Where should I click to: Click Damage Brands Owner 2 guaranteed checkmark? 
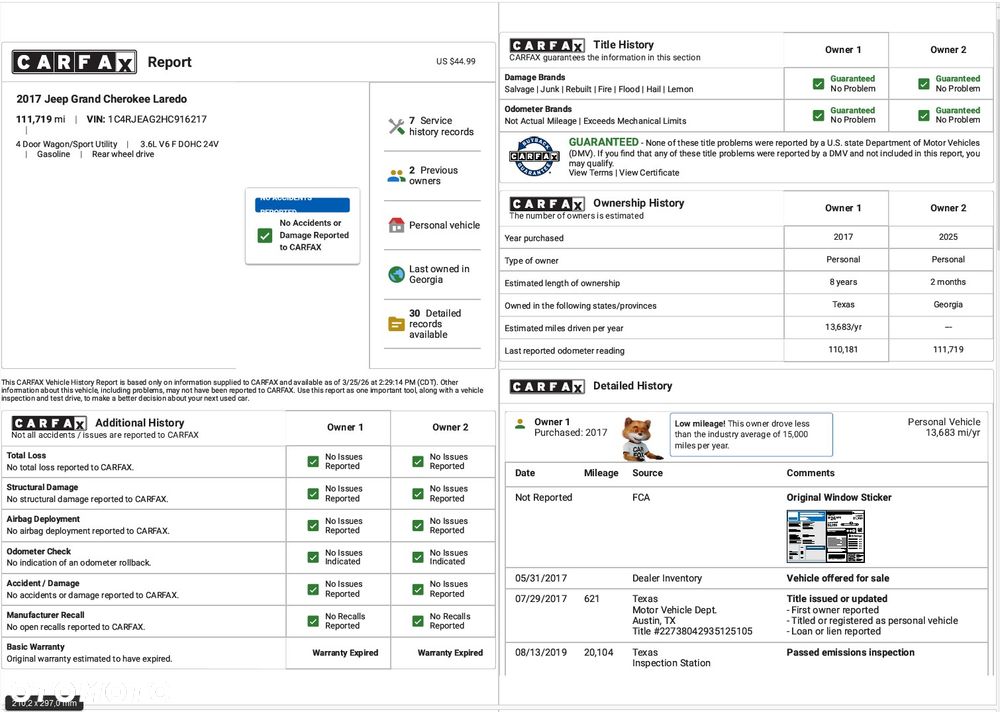(923, 84)
